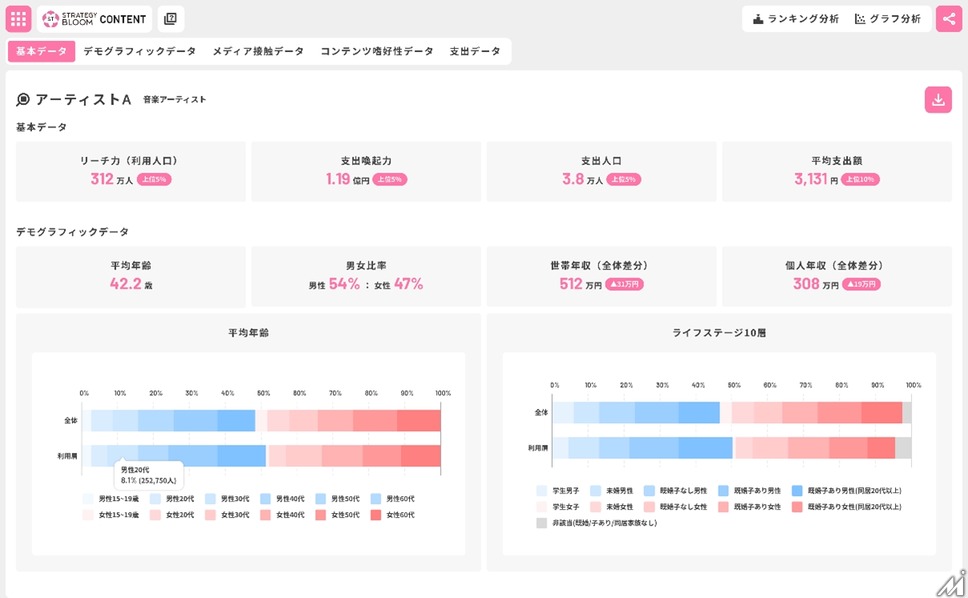Click the 男性20代 8.1% tooltip
The height and width of the screenshot is (598, 968).
pyautogui.click(x=149, y=475)
